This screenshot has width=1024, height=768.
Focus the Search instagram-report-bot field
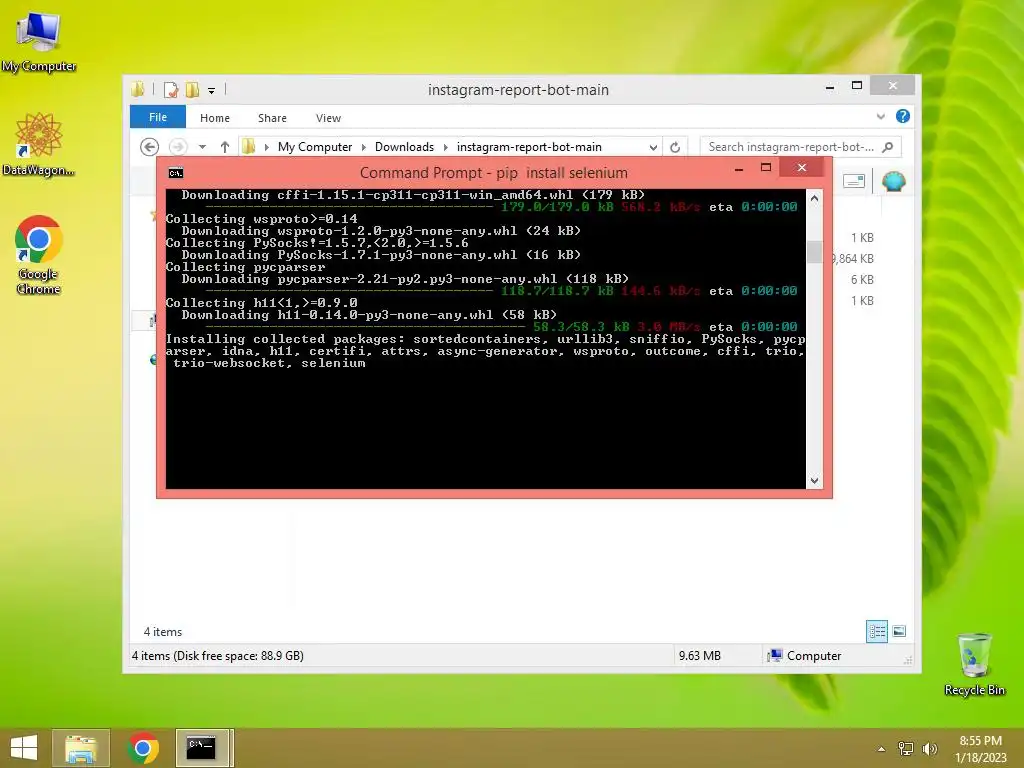tap(800, 147)
